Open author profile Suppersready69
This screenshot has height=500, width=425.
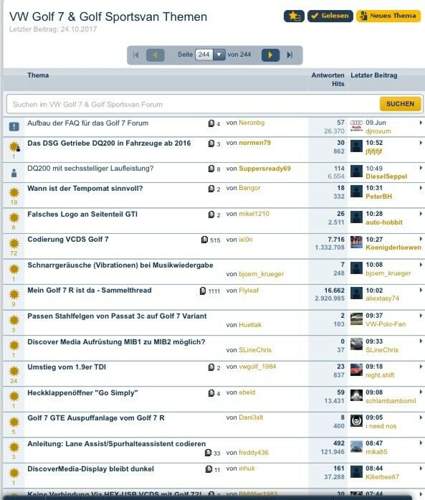coord(265,168)
